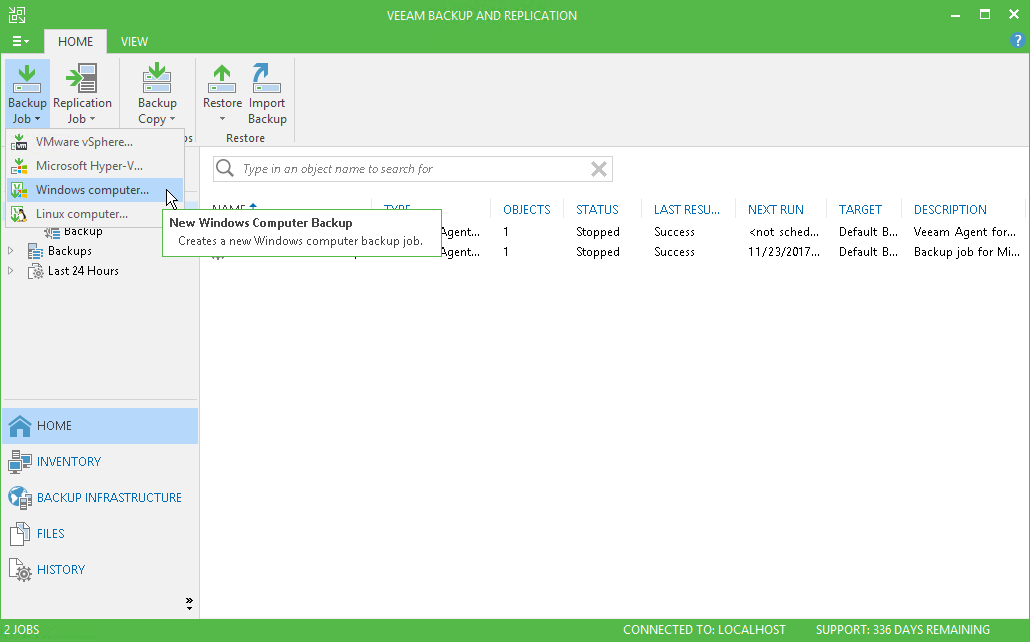The image size is (1030, 642).
Task: Click the Linux computer menu icon
Action: [19, 214]
